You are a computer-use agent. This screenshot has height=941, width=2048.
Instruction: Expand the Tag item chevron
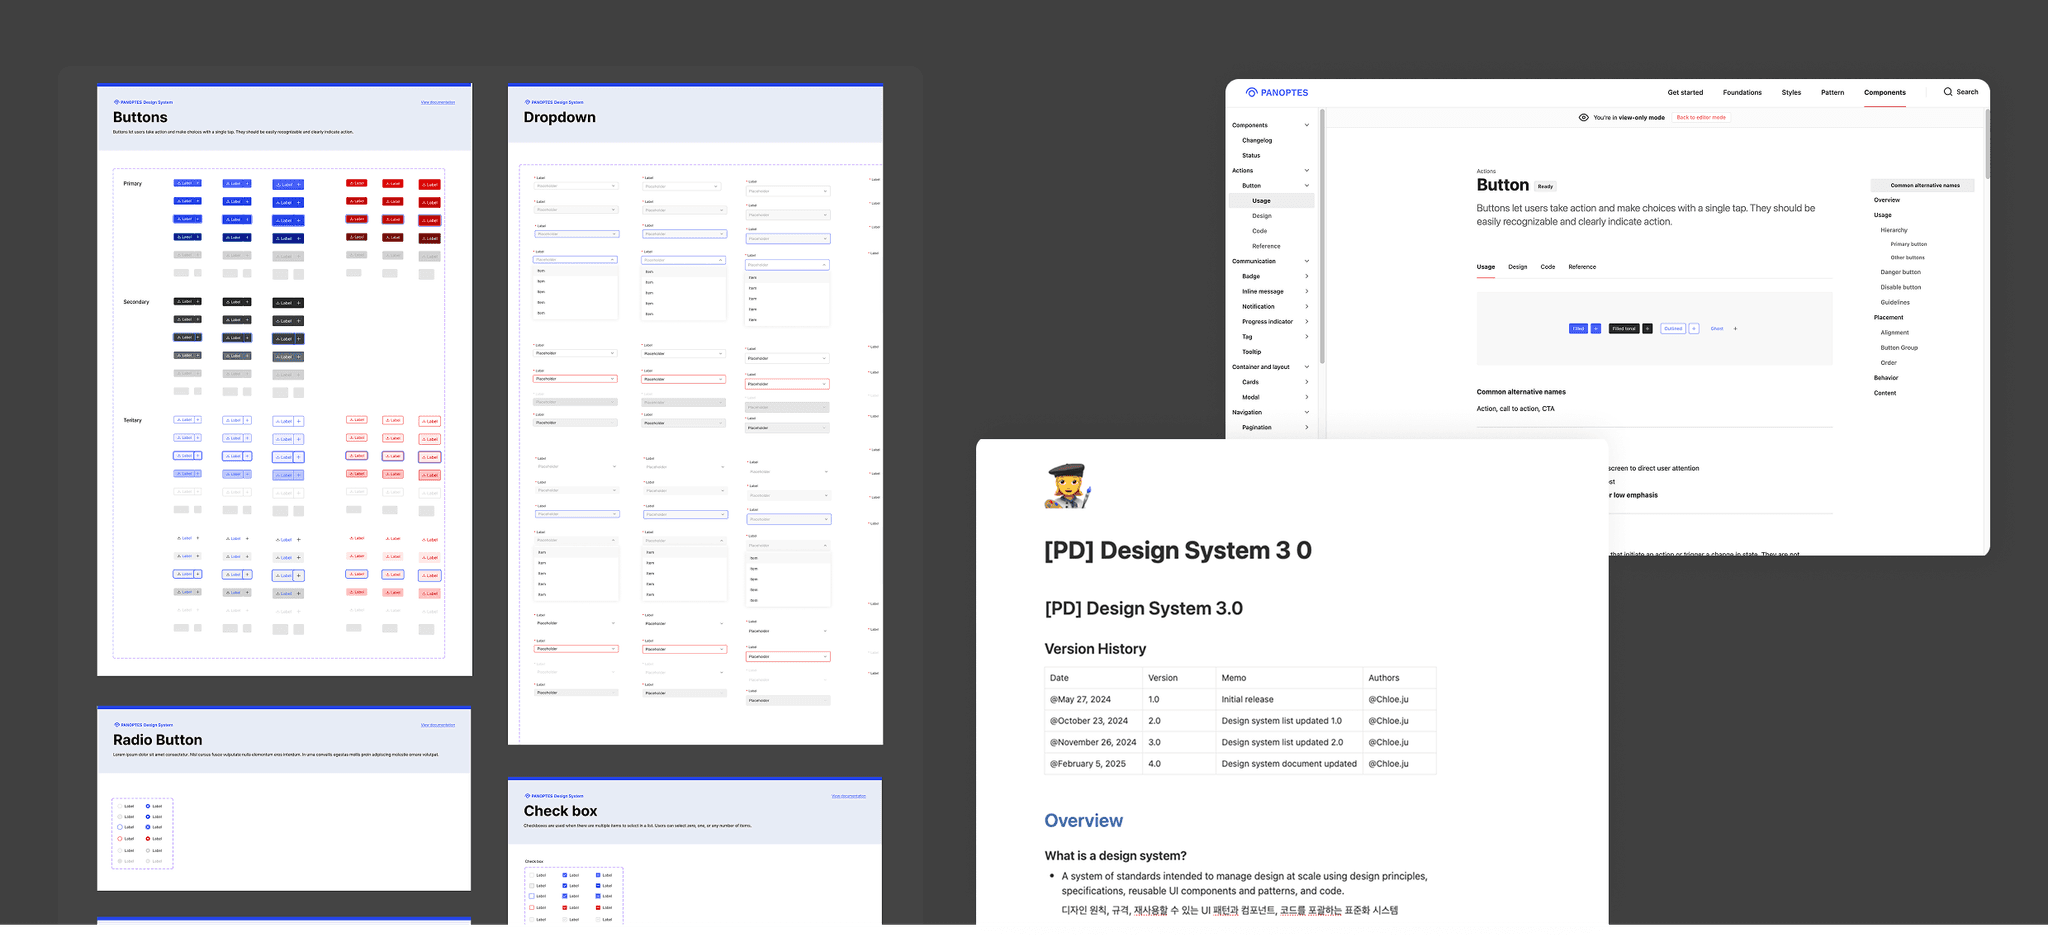click(1306, 337)
